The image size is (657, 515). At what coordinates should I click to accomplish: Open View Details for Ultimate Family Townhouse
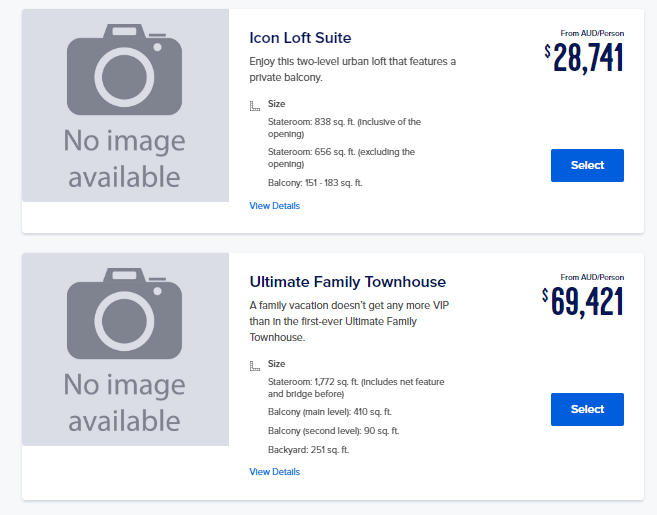click(x=274, y=472)
